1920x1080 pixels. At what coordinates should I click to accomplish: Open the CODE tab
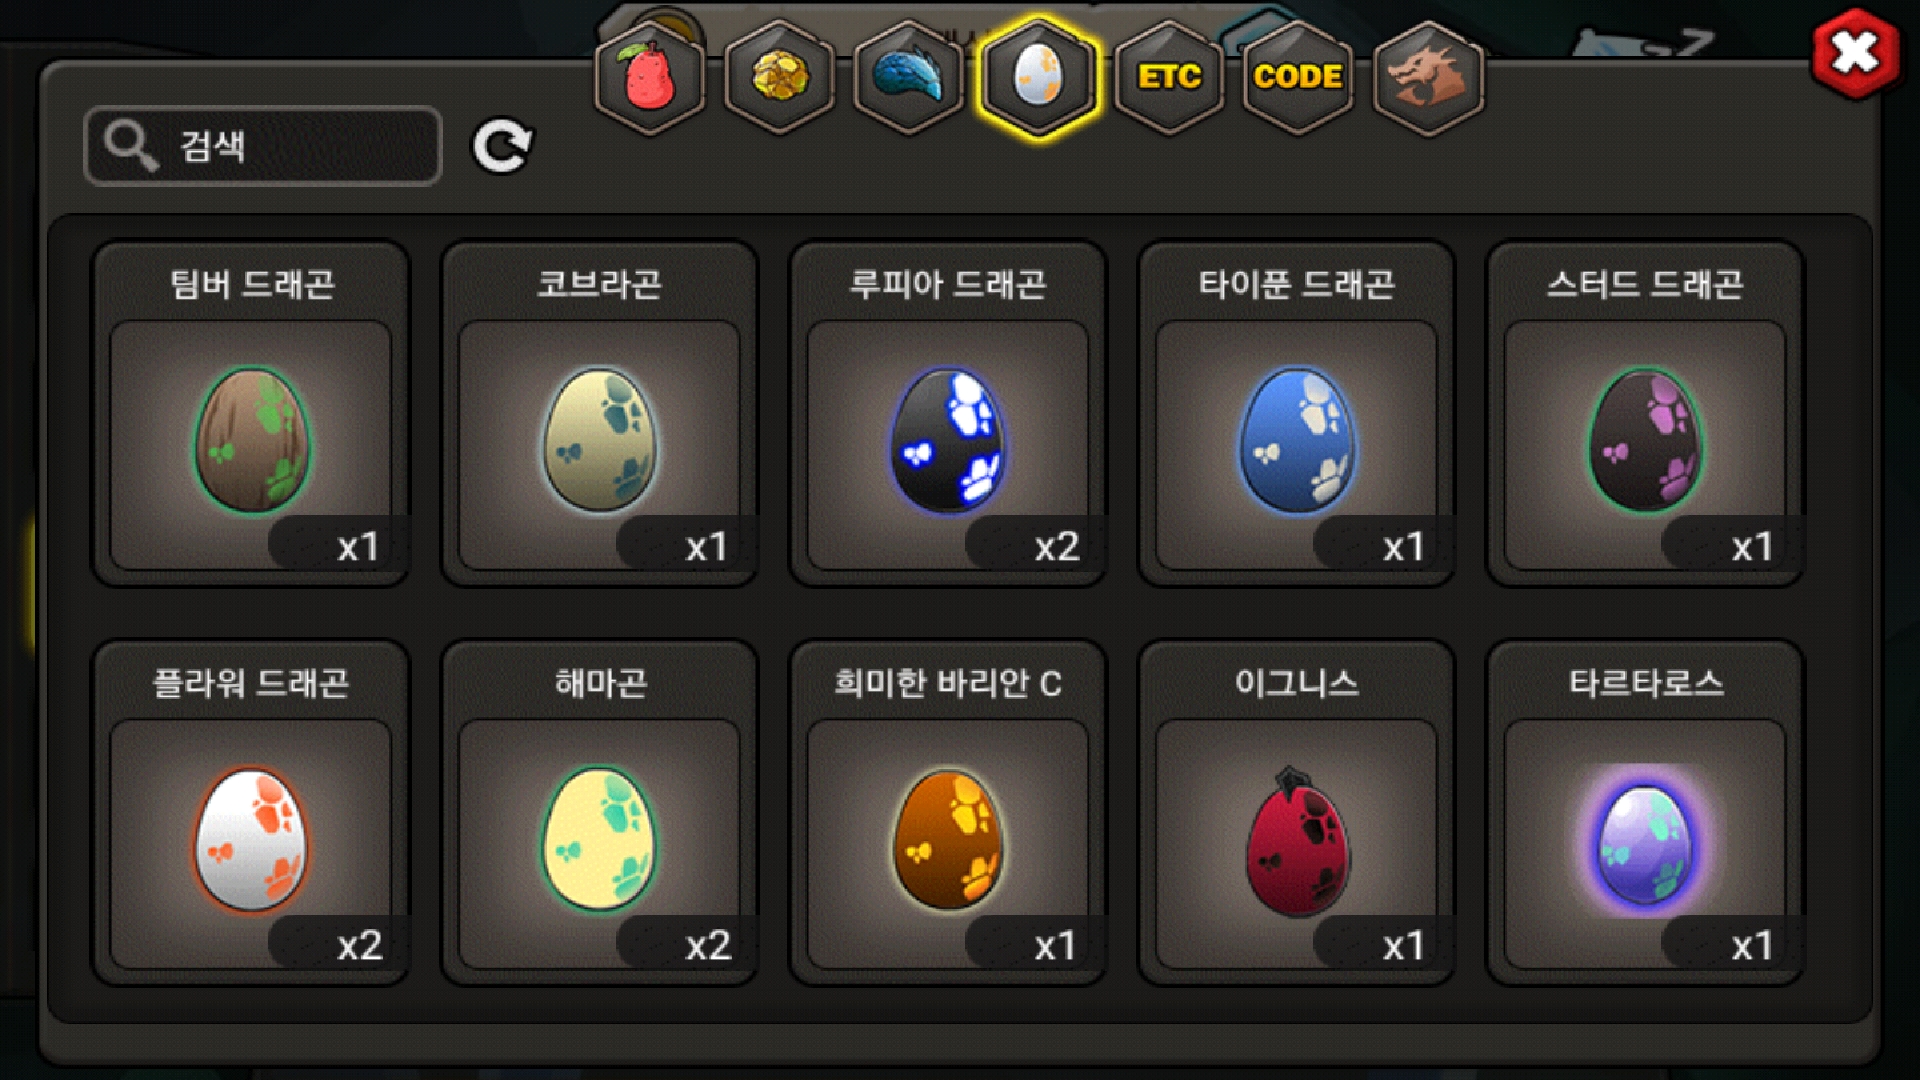[1298, 77]
